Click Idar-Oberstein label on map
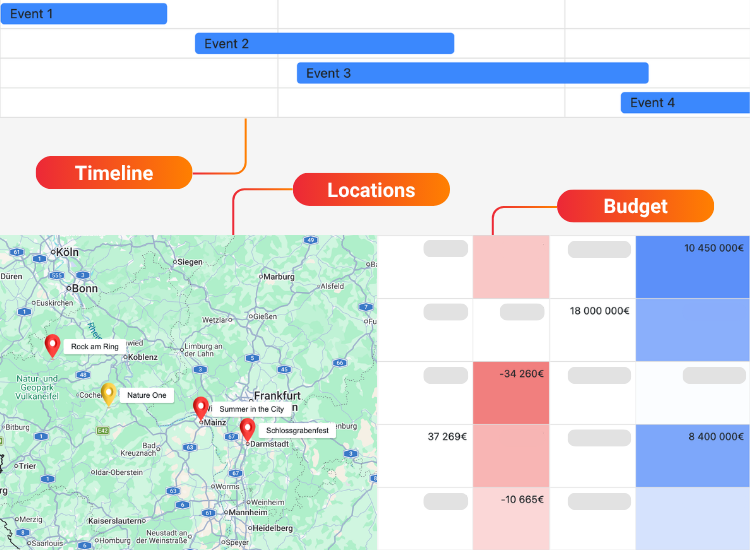The width and height of the screenshot is (750, 550). click(119, 472)
